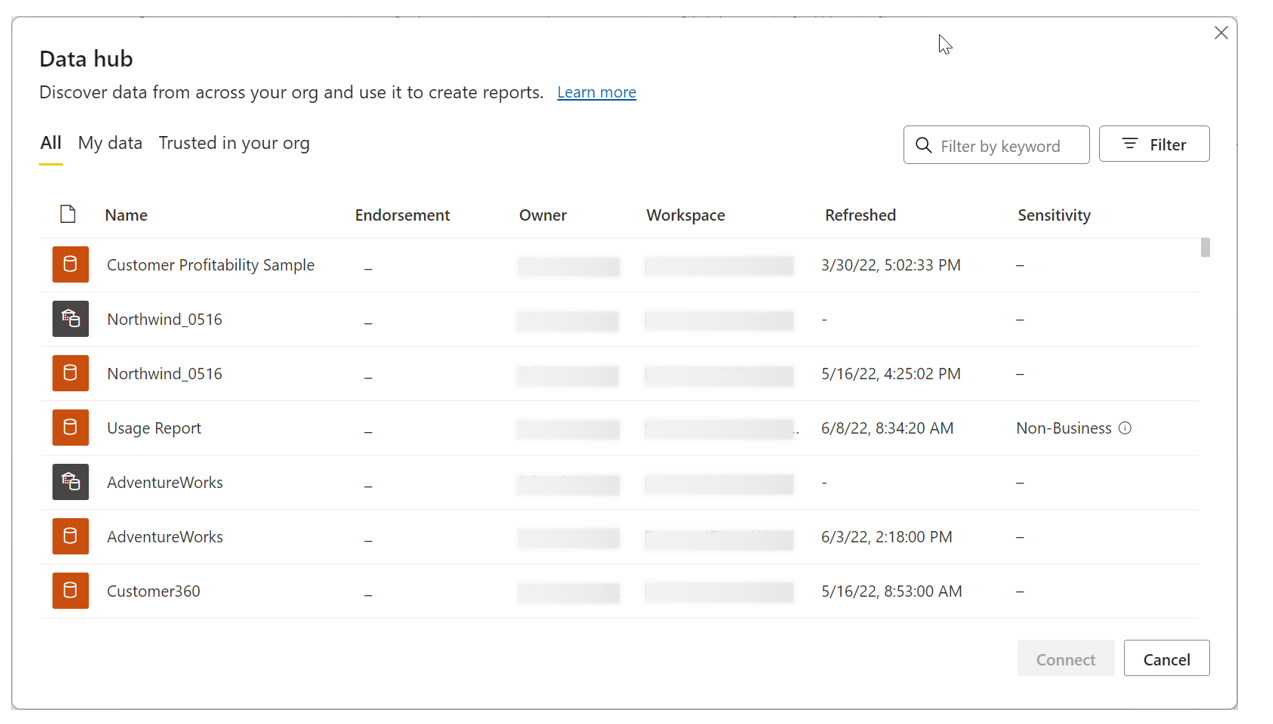Select the Usage Report dataset icon
Image resolution: width=1273 pixels, height=724 pixels.
pos(70,428)
